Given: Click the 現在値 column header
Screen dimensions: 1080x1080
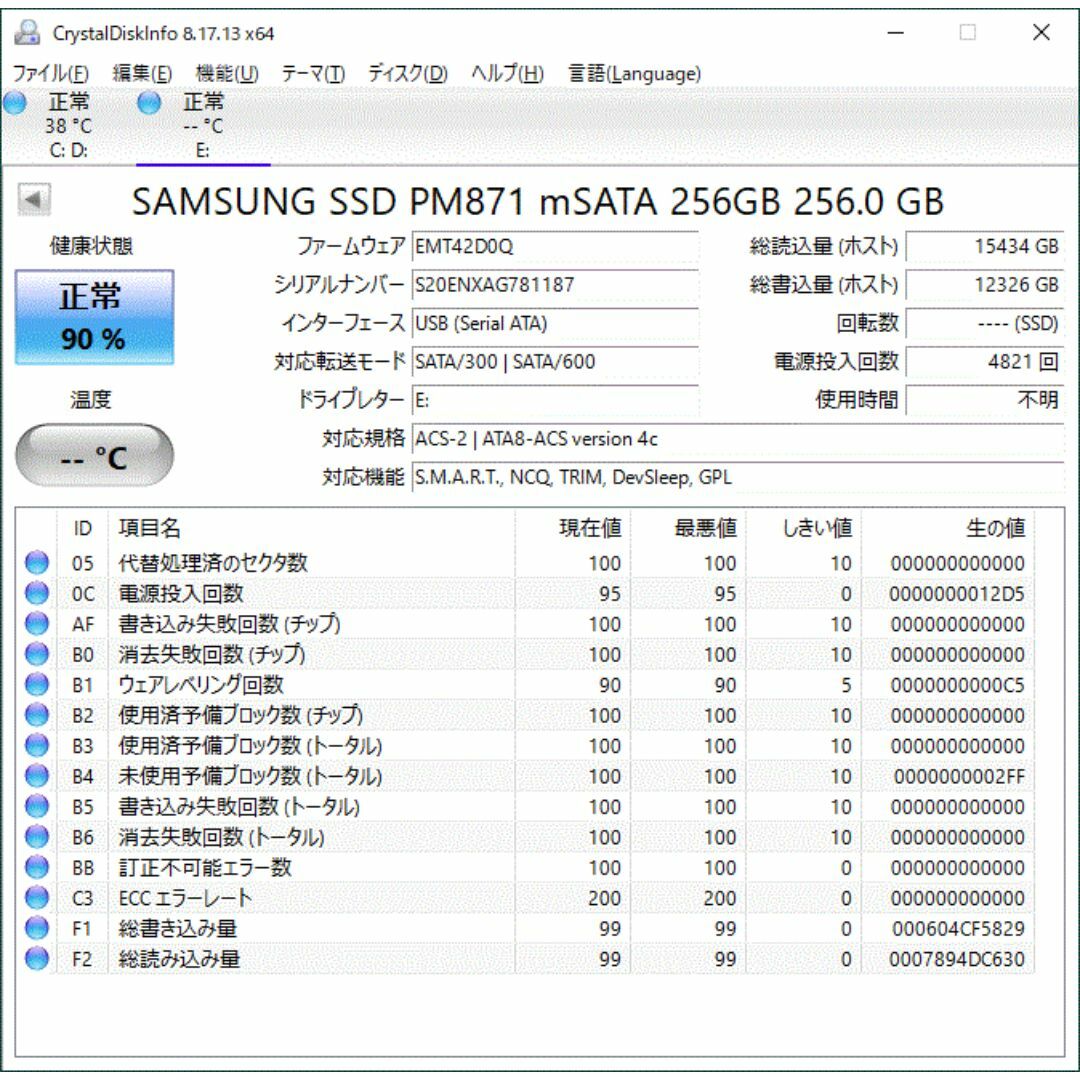Looking at the screenshot, I should (572, 528).
